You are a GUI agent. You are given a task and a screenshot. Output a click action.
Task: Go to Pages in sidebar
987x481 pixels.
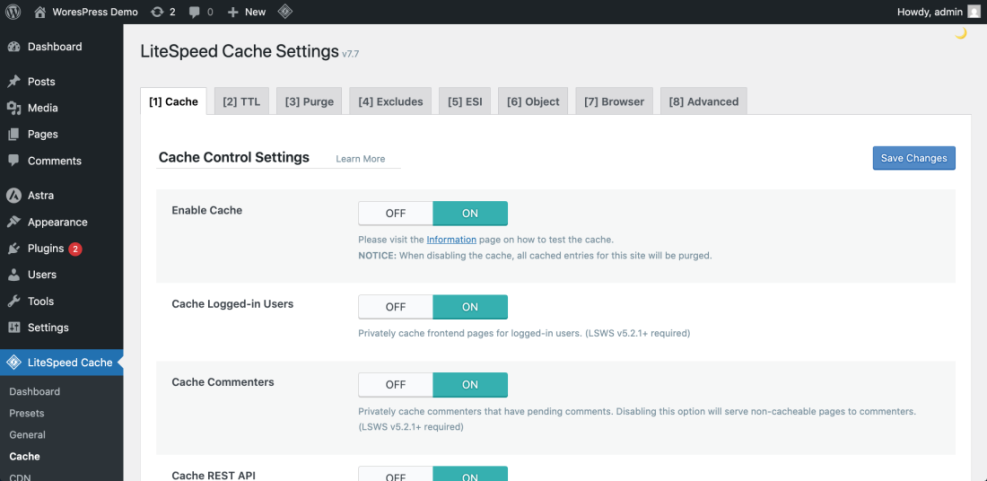click(43, 134)
